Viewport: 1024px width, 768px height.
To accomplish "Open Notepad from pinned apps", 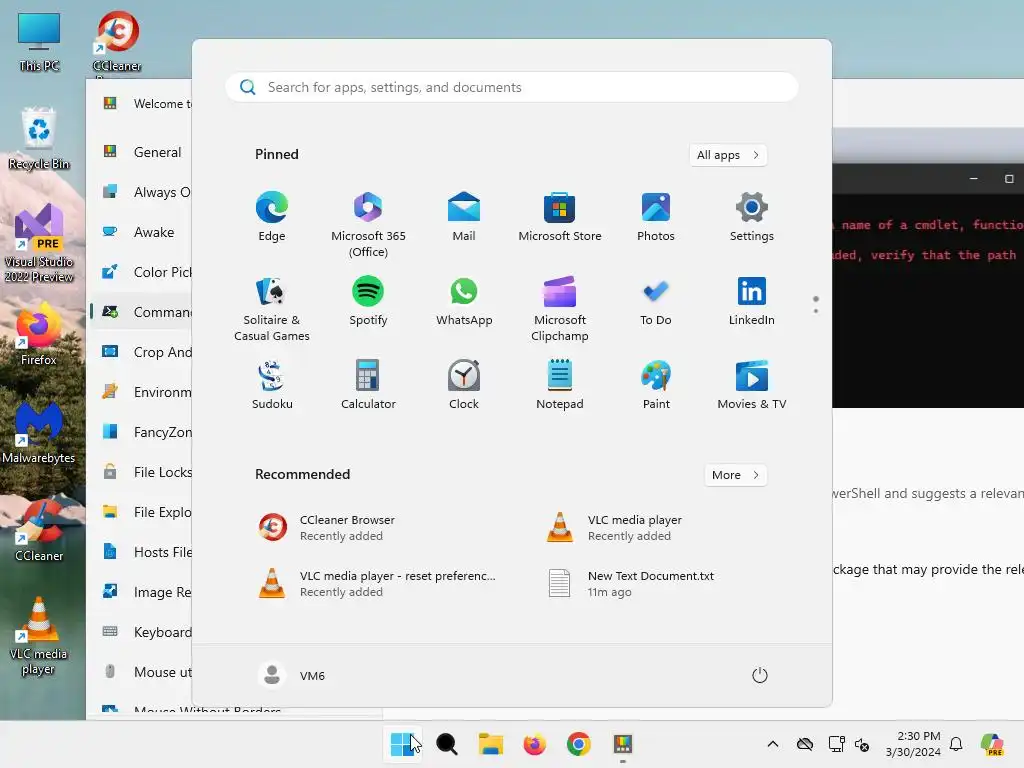I will point(560,385).
